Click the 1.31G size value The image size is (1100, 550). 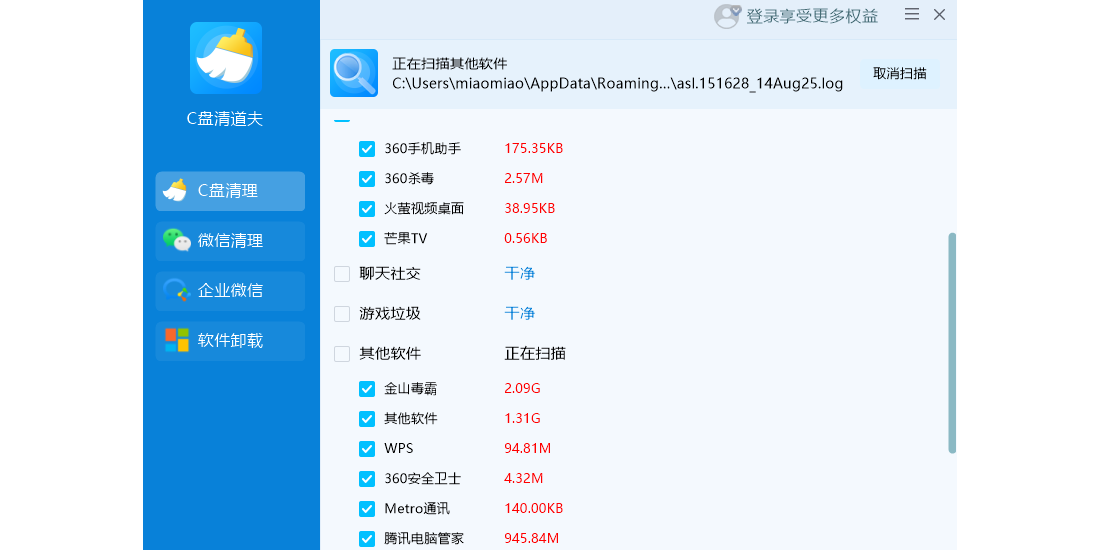523,419
